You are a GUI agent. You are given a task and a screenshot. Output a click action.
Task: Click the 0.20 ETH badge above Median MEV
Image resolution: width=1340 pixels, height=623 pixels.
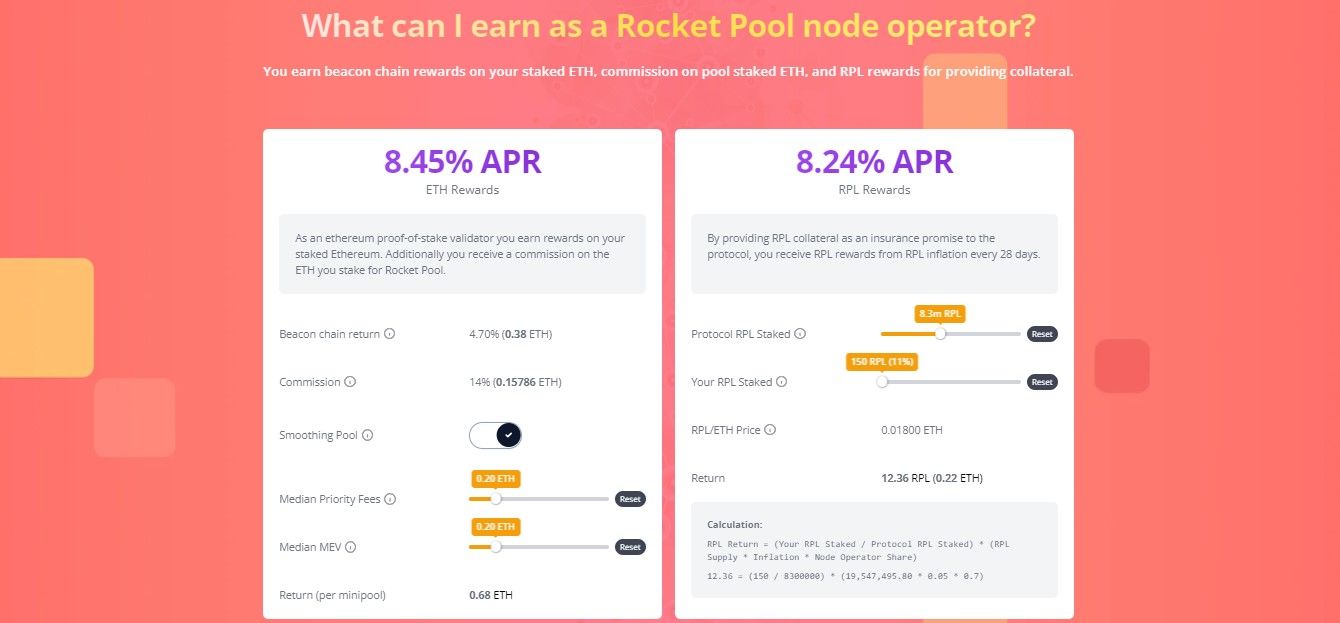(x=495, y=526)
